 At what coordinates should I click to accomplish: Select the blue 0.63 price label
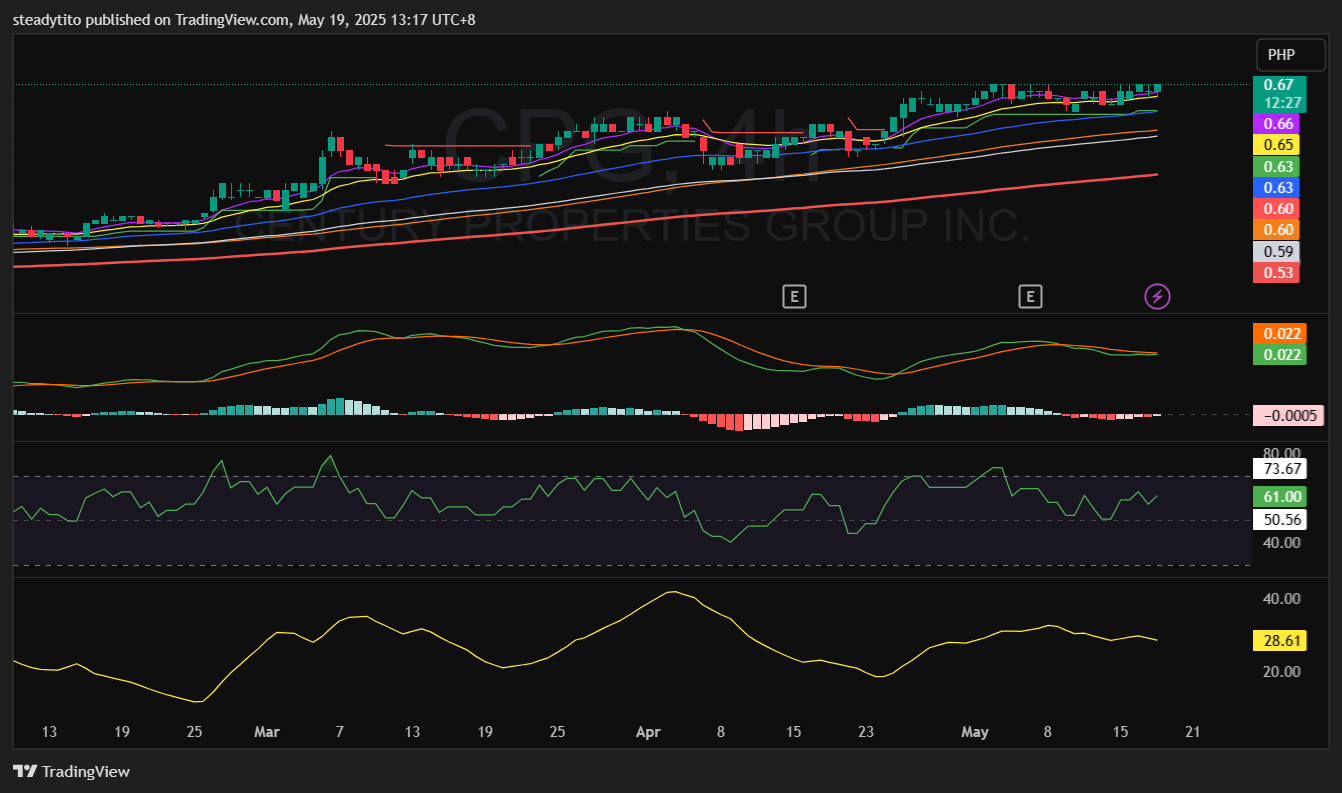click(x=1276, y=187)
